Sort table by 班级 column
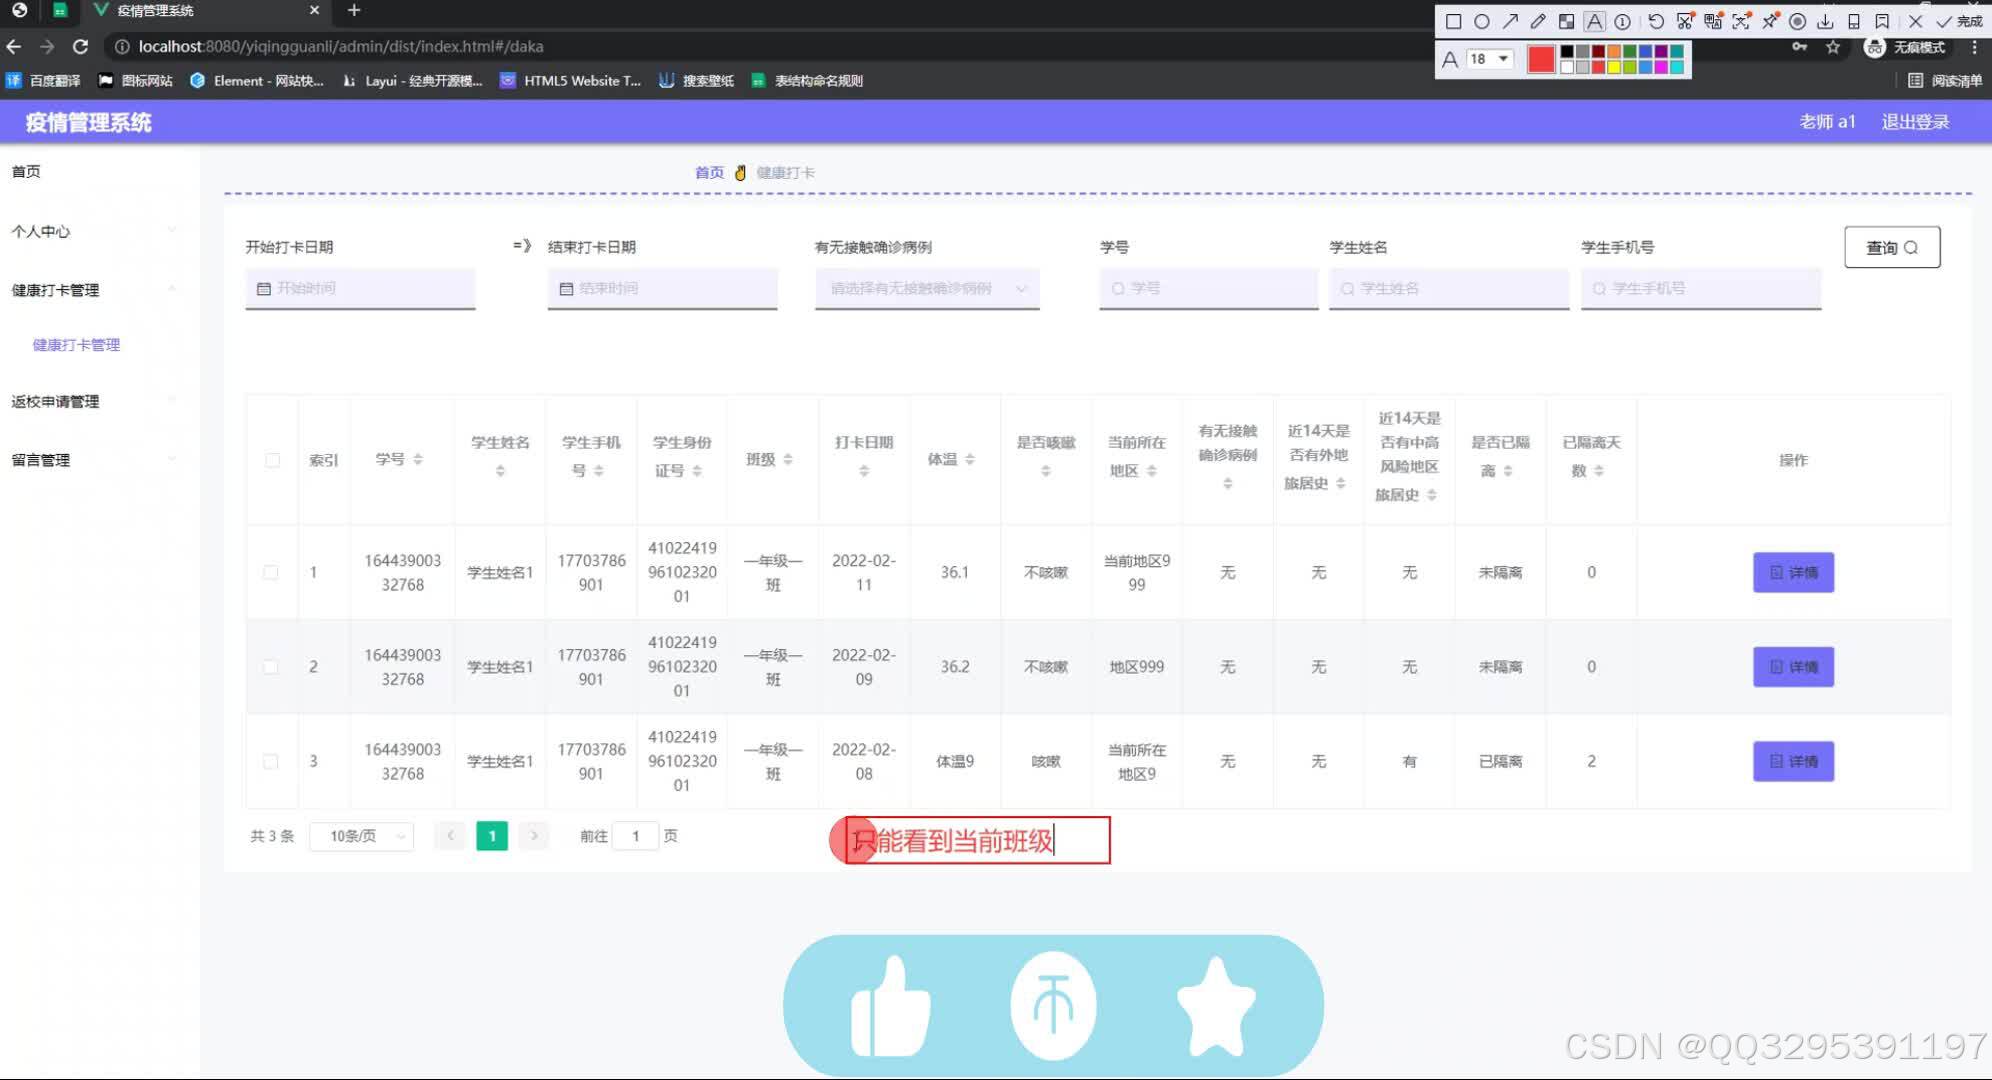Screen dimensions: 1992x1080 tap(788, 459)
